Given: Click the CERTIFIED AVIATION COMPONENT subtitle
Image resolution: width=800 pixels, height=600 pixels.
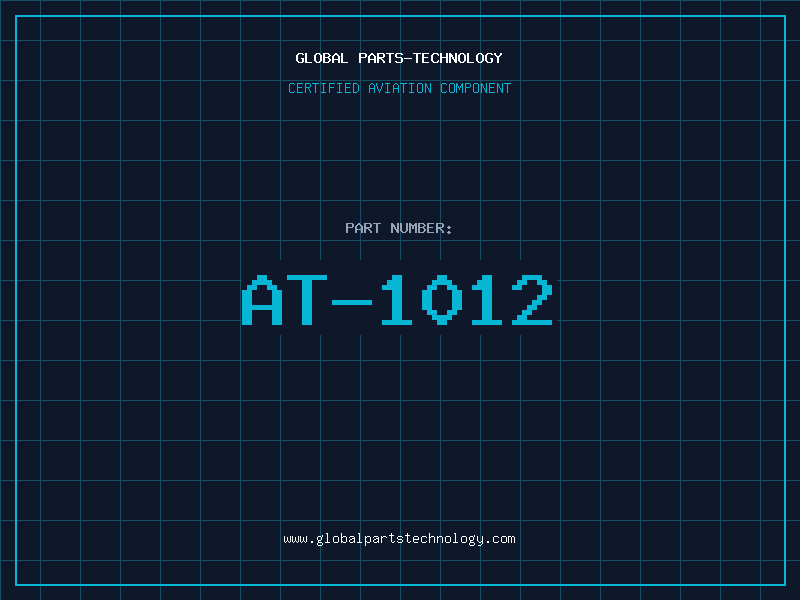Looking at the screenshot, I should (399, 88).
